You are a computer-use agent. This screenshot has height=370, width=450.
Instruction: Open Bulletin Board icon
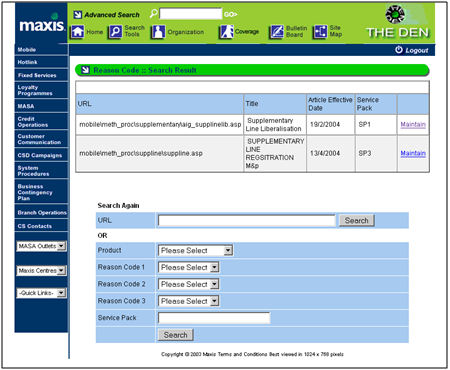(x=276, y=32)
